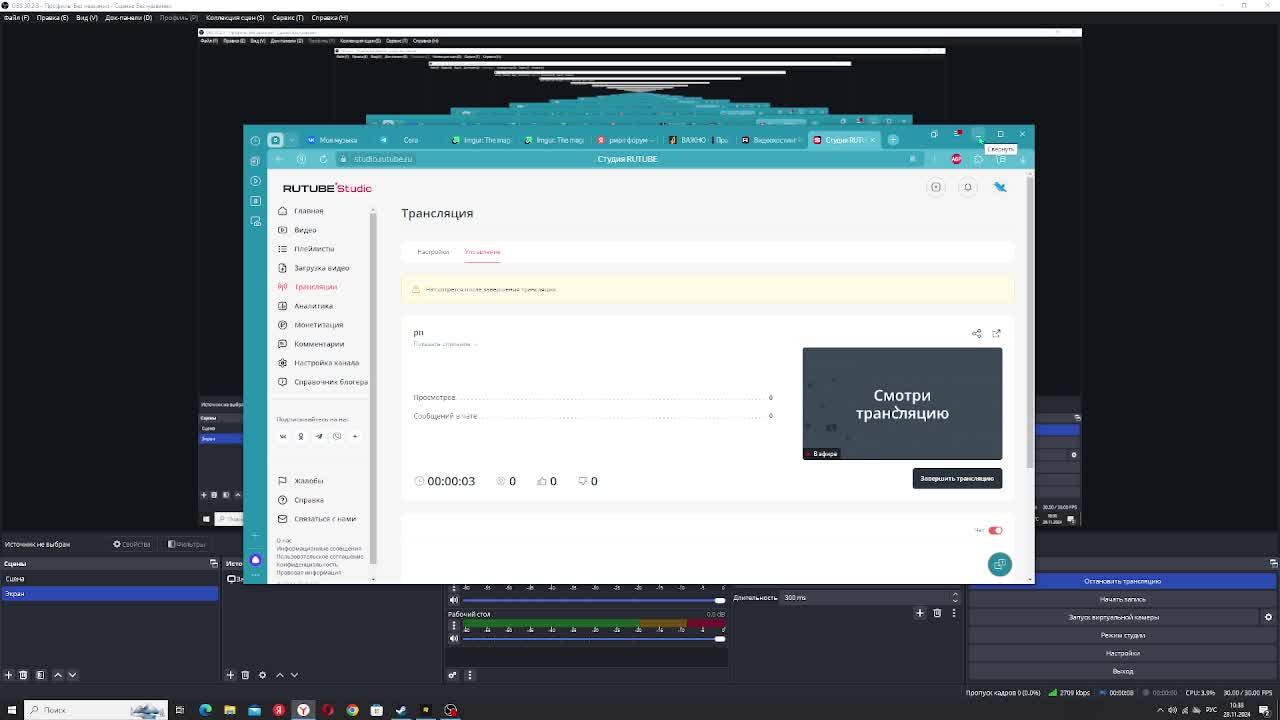Click Режим студии in OBS controls
The height and width of the screenshot is (720, 1280).
click(1122, 635)
